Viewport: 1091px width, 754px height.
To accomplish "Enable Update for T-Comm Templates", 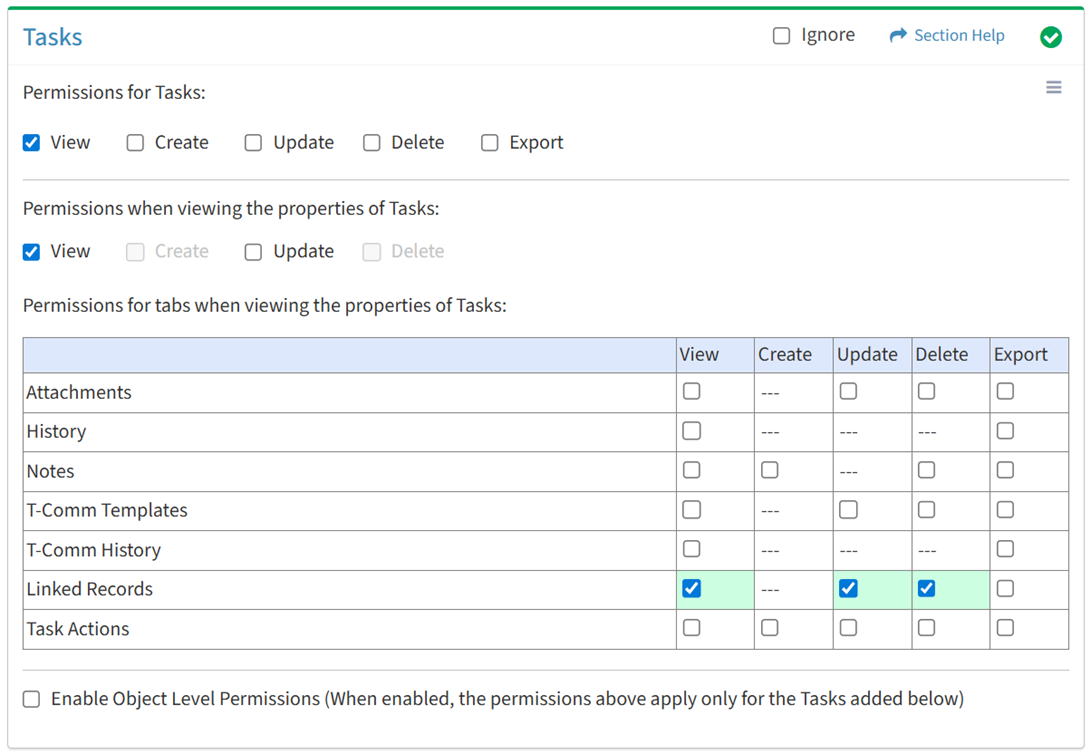I will (848, 510).
